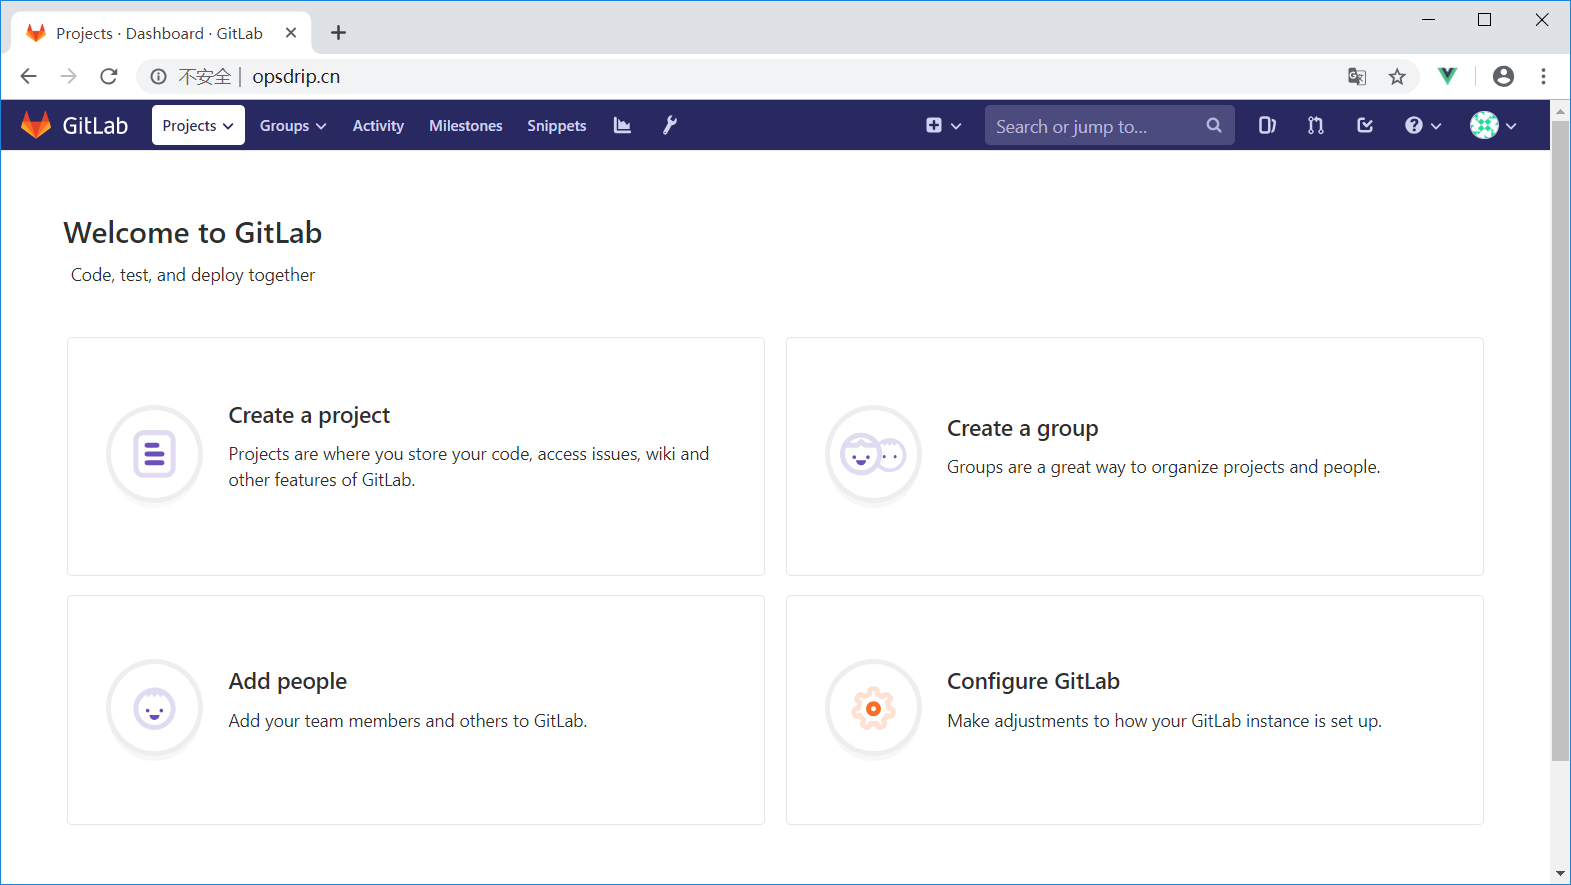Click the Add people heading
This screenshot has height=885, width=1571.
[x=288, y=681]
